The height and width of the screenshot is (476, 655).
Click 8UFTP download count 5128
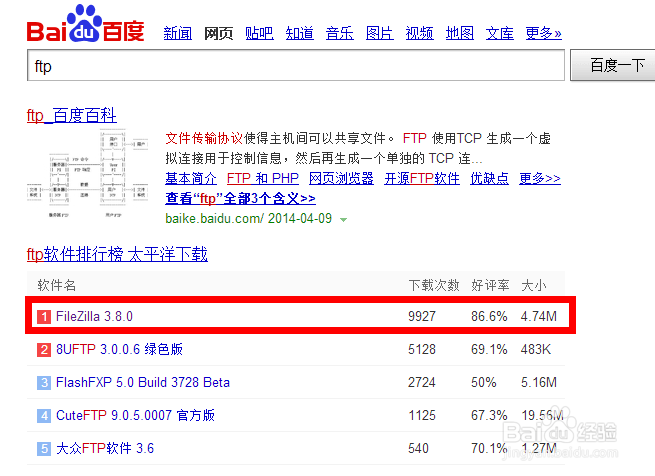(x=422, y=349)
